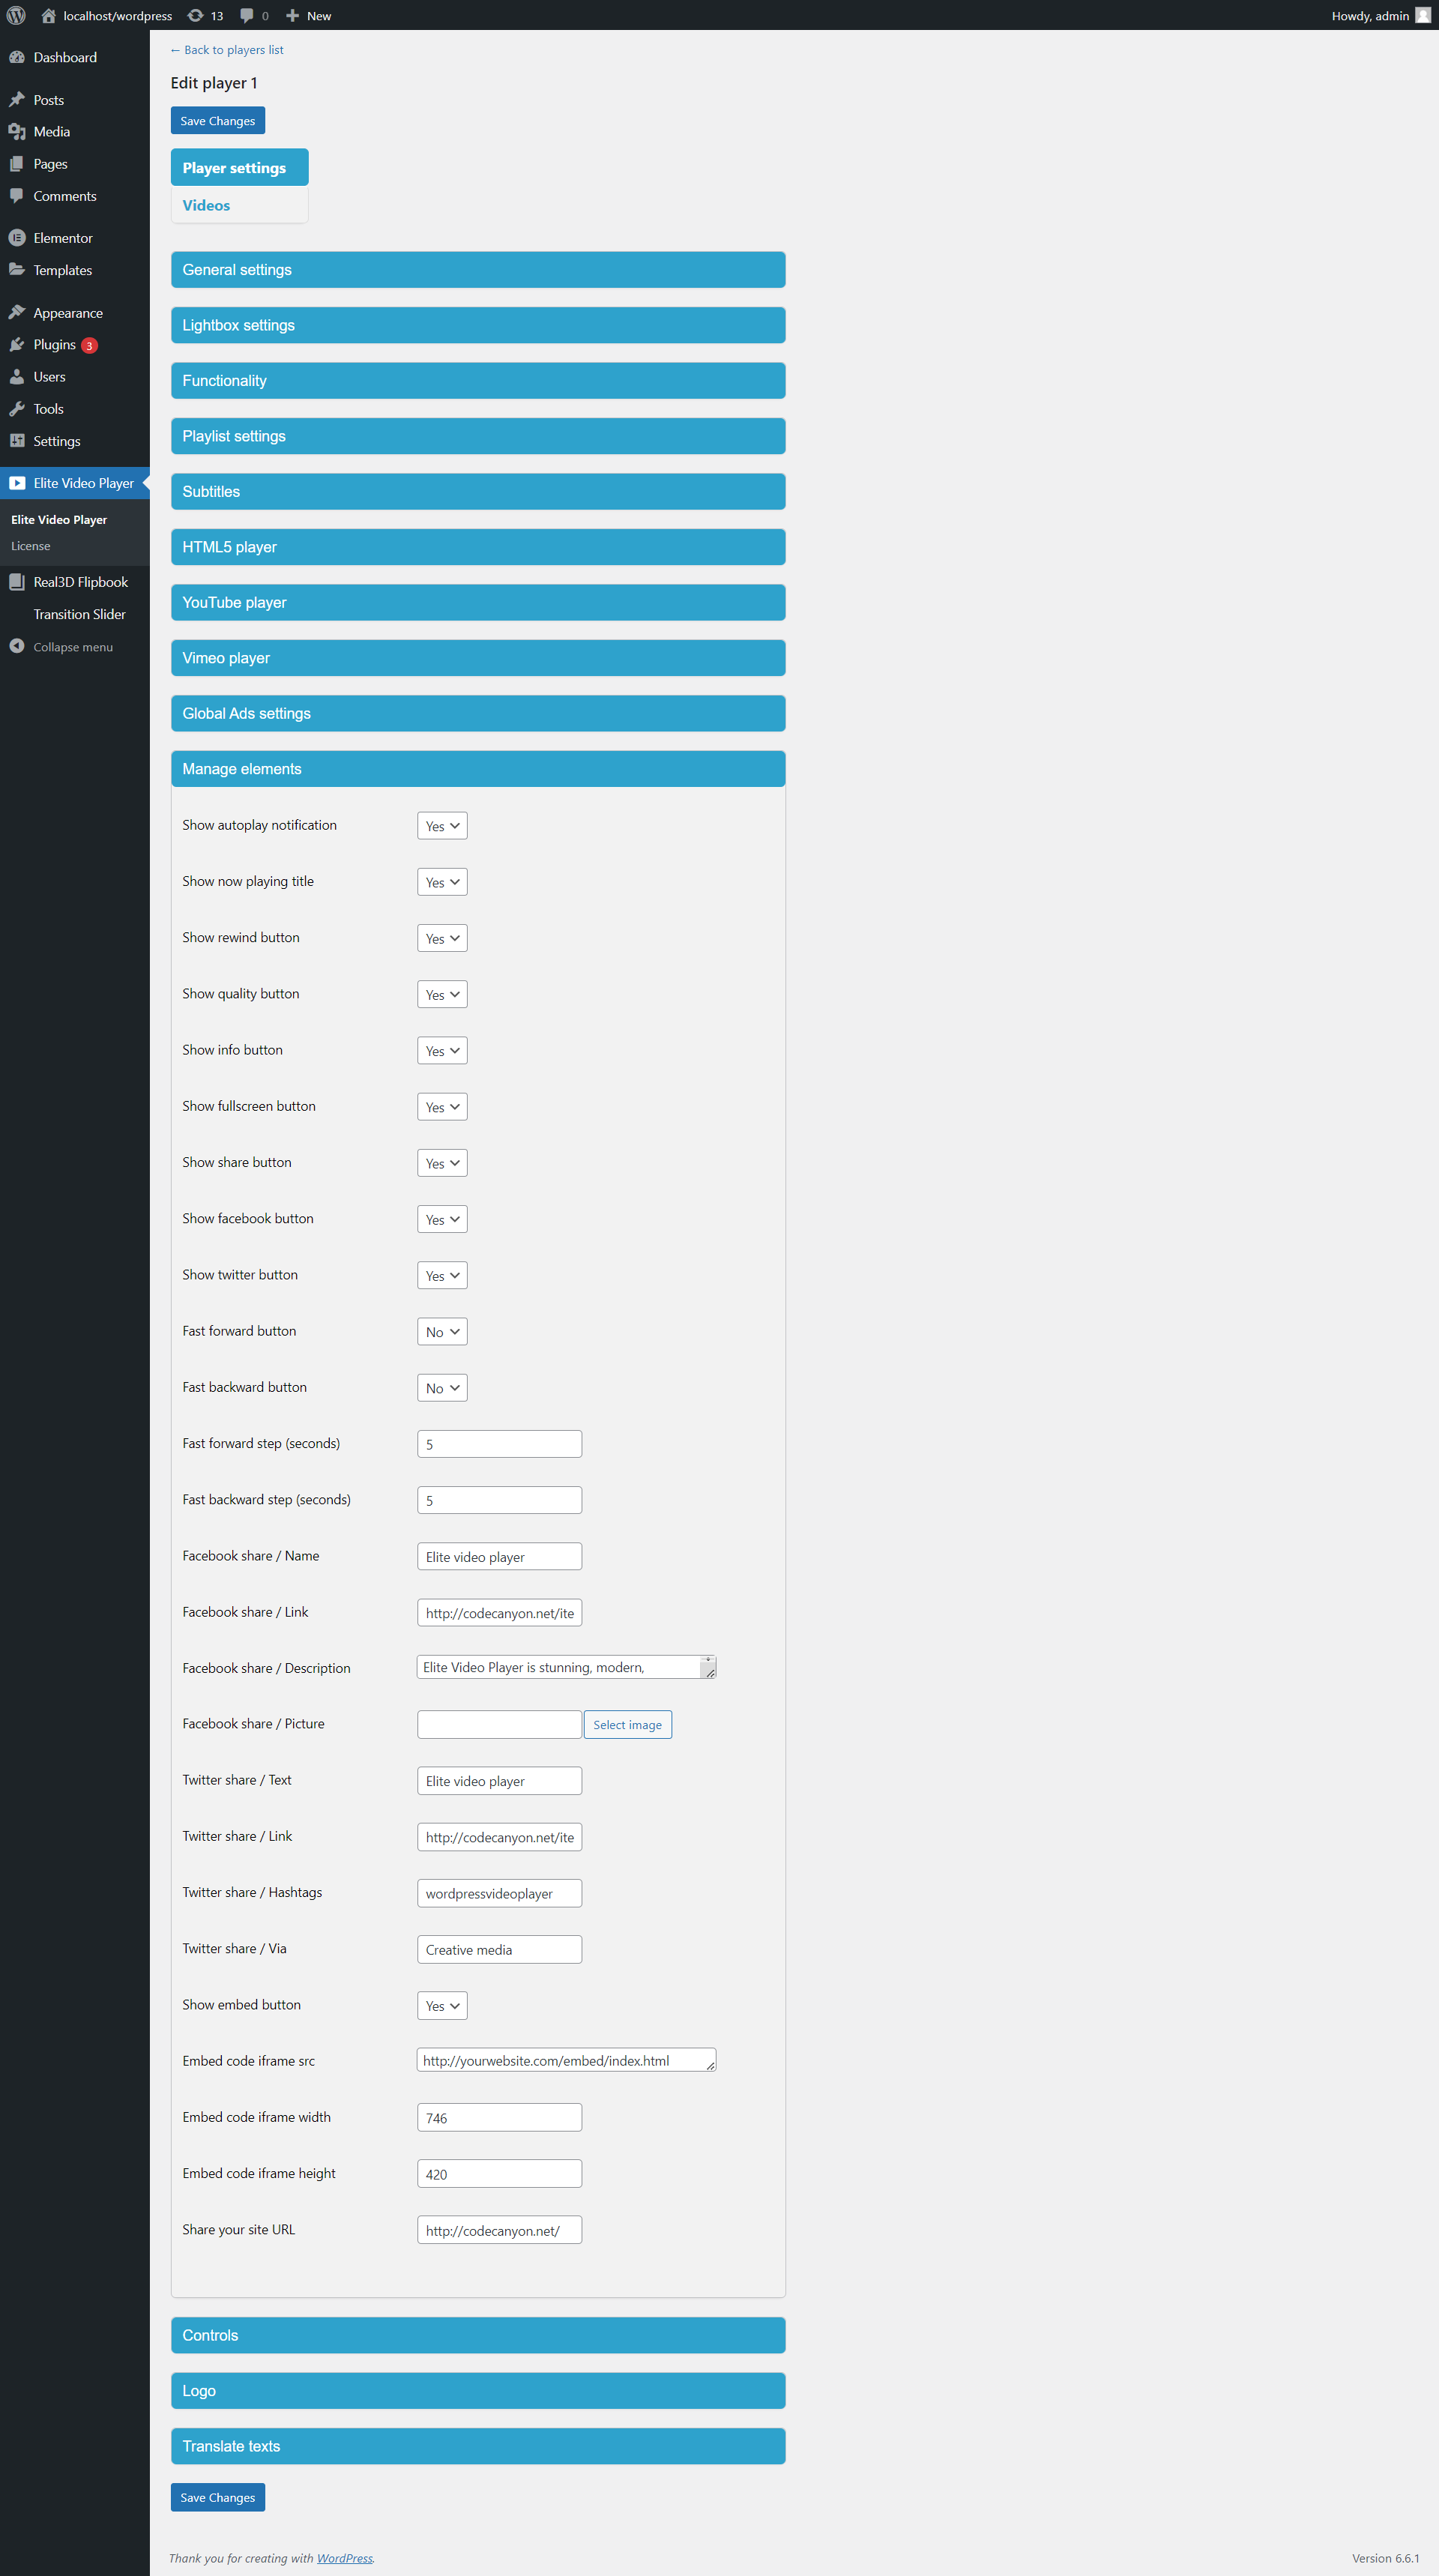Viewport: 1439px width, 2576px height.
Task: Open the Show embed button dropdown
Action: click(442, 2006)
